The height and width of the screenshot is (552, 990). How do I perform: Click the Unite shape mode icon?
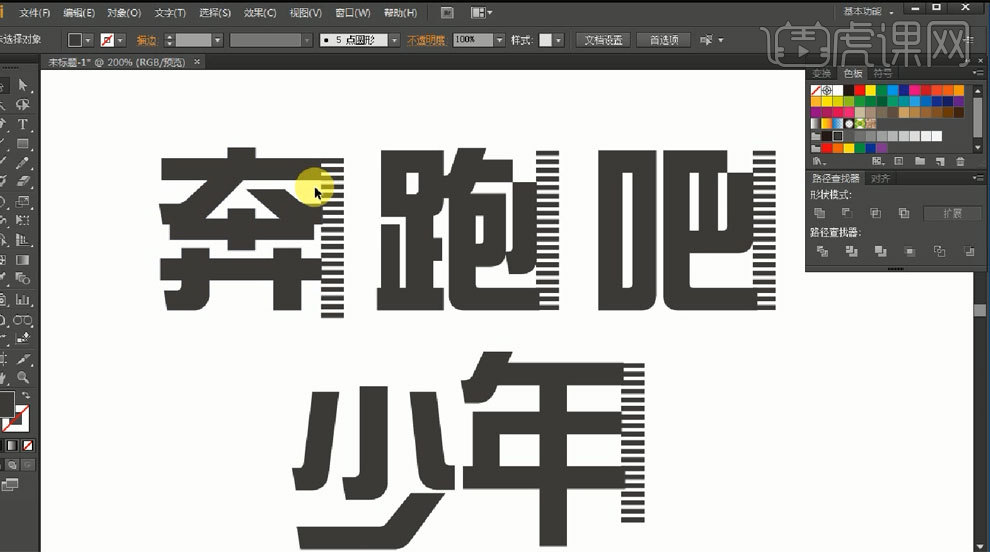point(820,213)
